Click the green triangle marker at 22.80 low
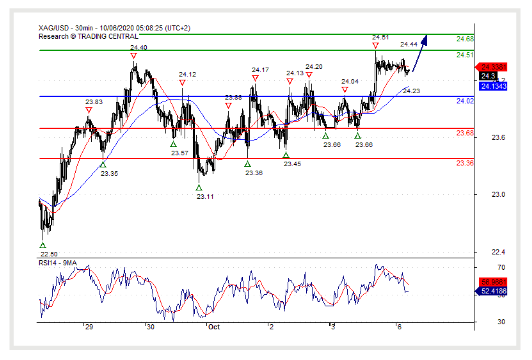Viewport: 532px width, 360px height. pos(43,245)
